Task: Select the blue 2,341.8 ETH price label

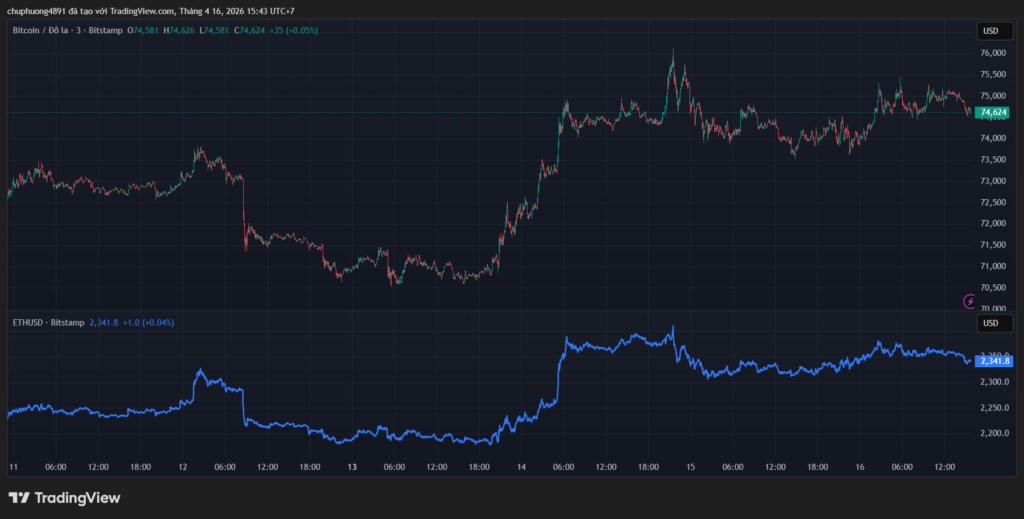Action: coord(994,361)
